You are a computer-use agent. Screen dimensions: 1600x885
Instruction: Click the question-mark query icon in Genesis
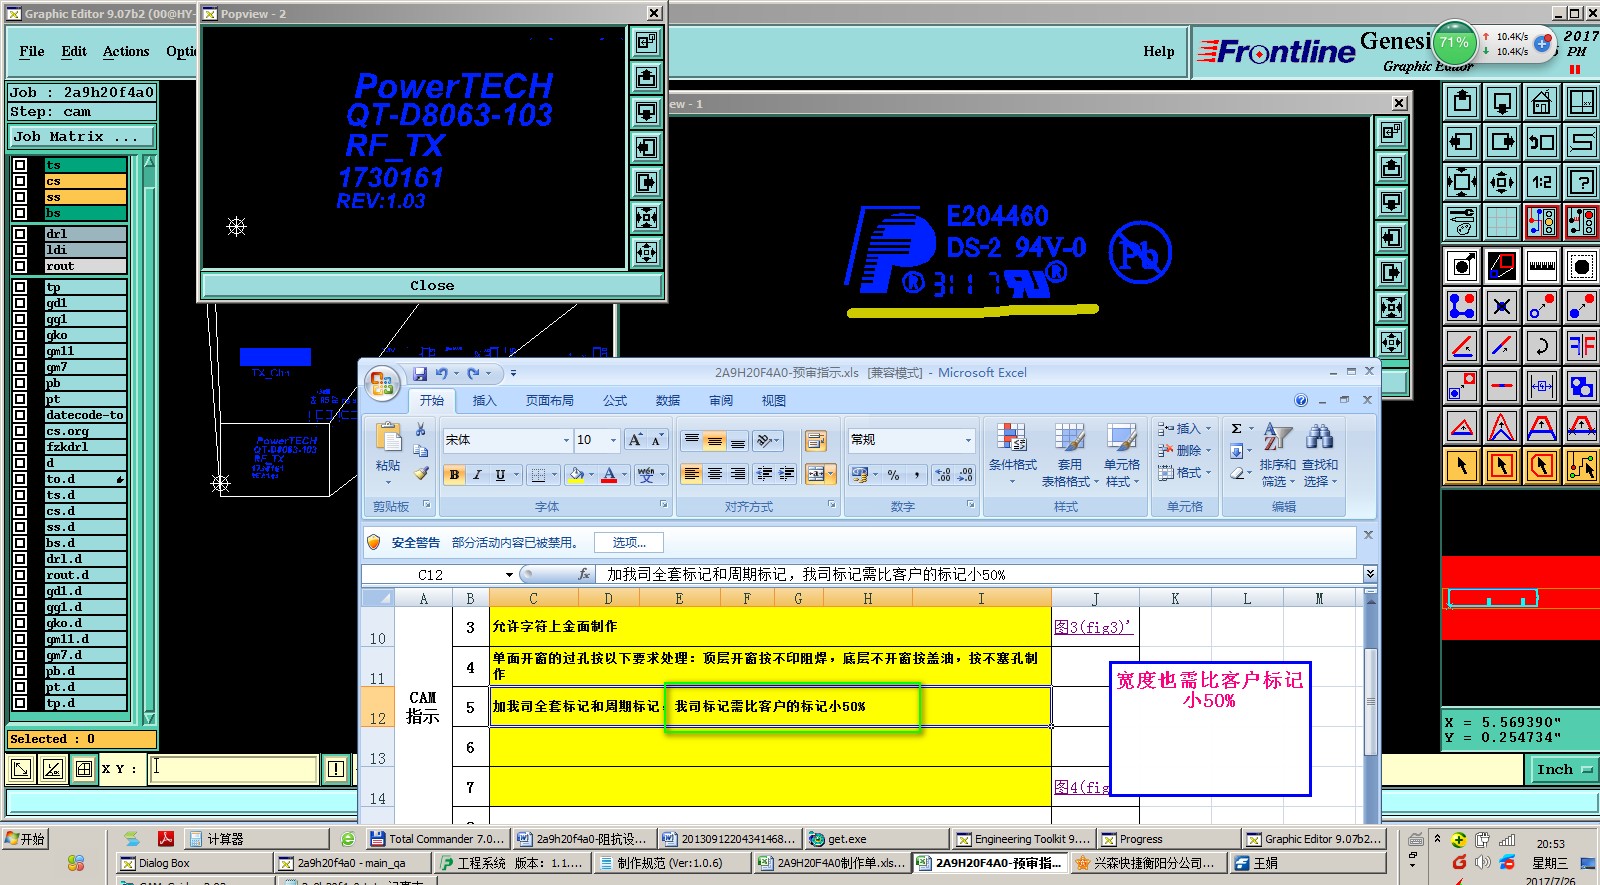pyautogui.click(x=1582, y=182)
